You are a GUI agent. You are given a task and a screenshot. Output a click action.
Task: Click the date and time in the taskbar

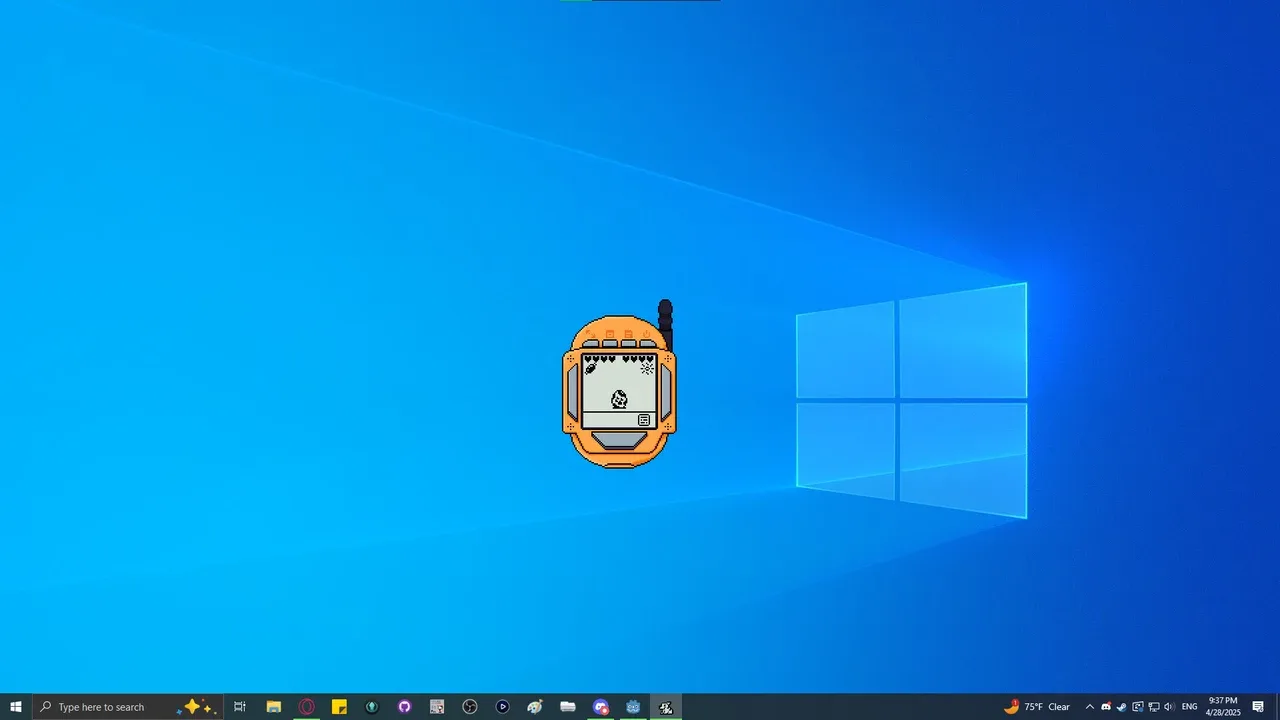pos(1223,707)
